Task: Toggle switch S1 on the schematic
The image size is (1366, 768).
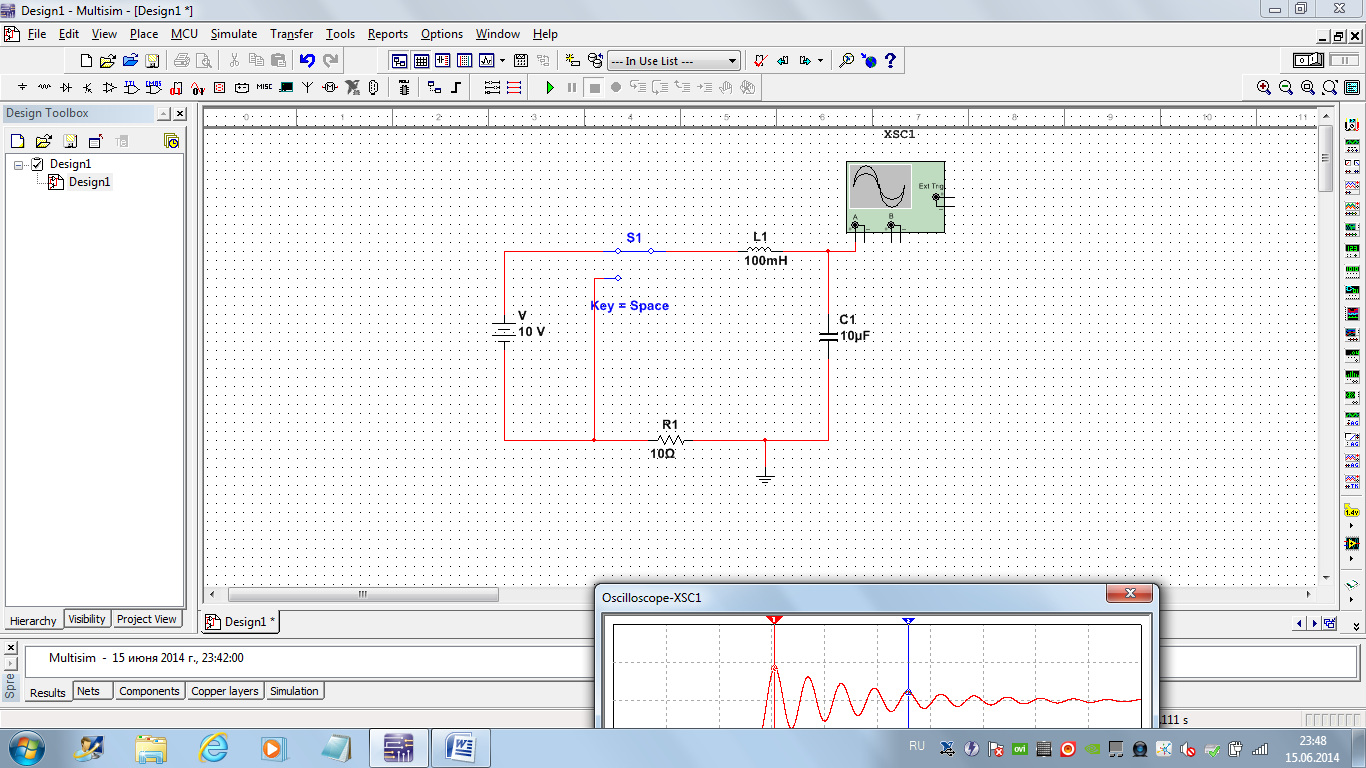Action: (x=634, y=252)
